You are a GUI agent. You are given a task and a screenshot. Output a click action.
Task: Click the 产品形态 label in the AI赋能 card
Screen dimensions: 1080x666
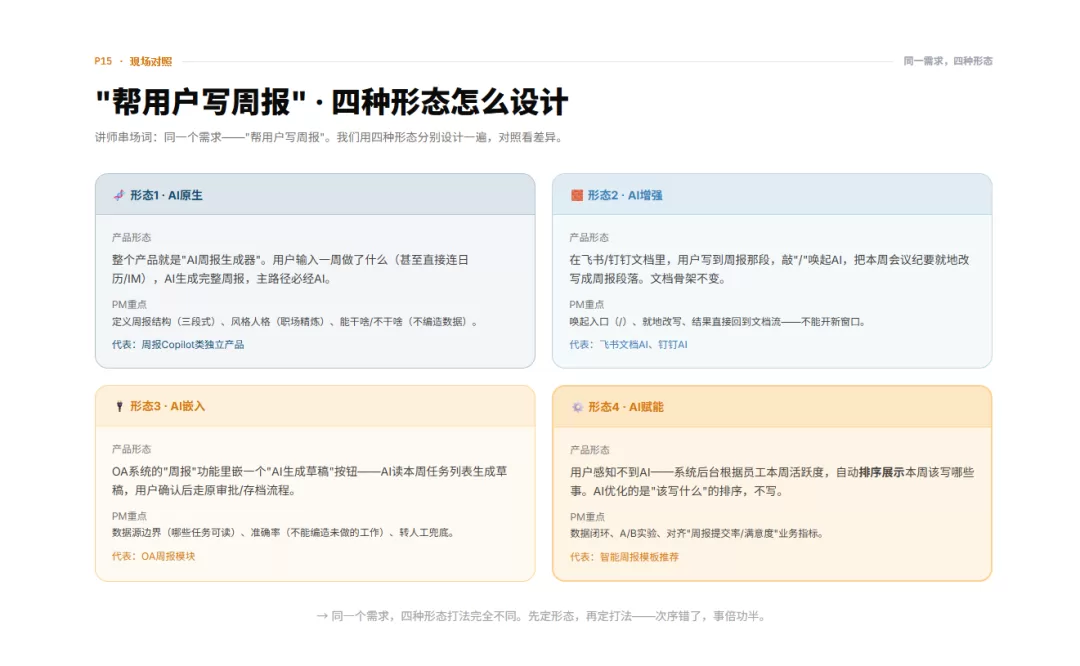pos(590,450)
